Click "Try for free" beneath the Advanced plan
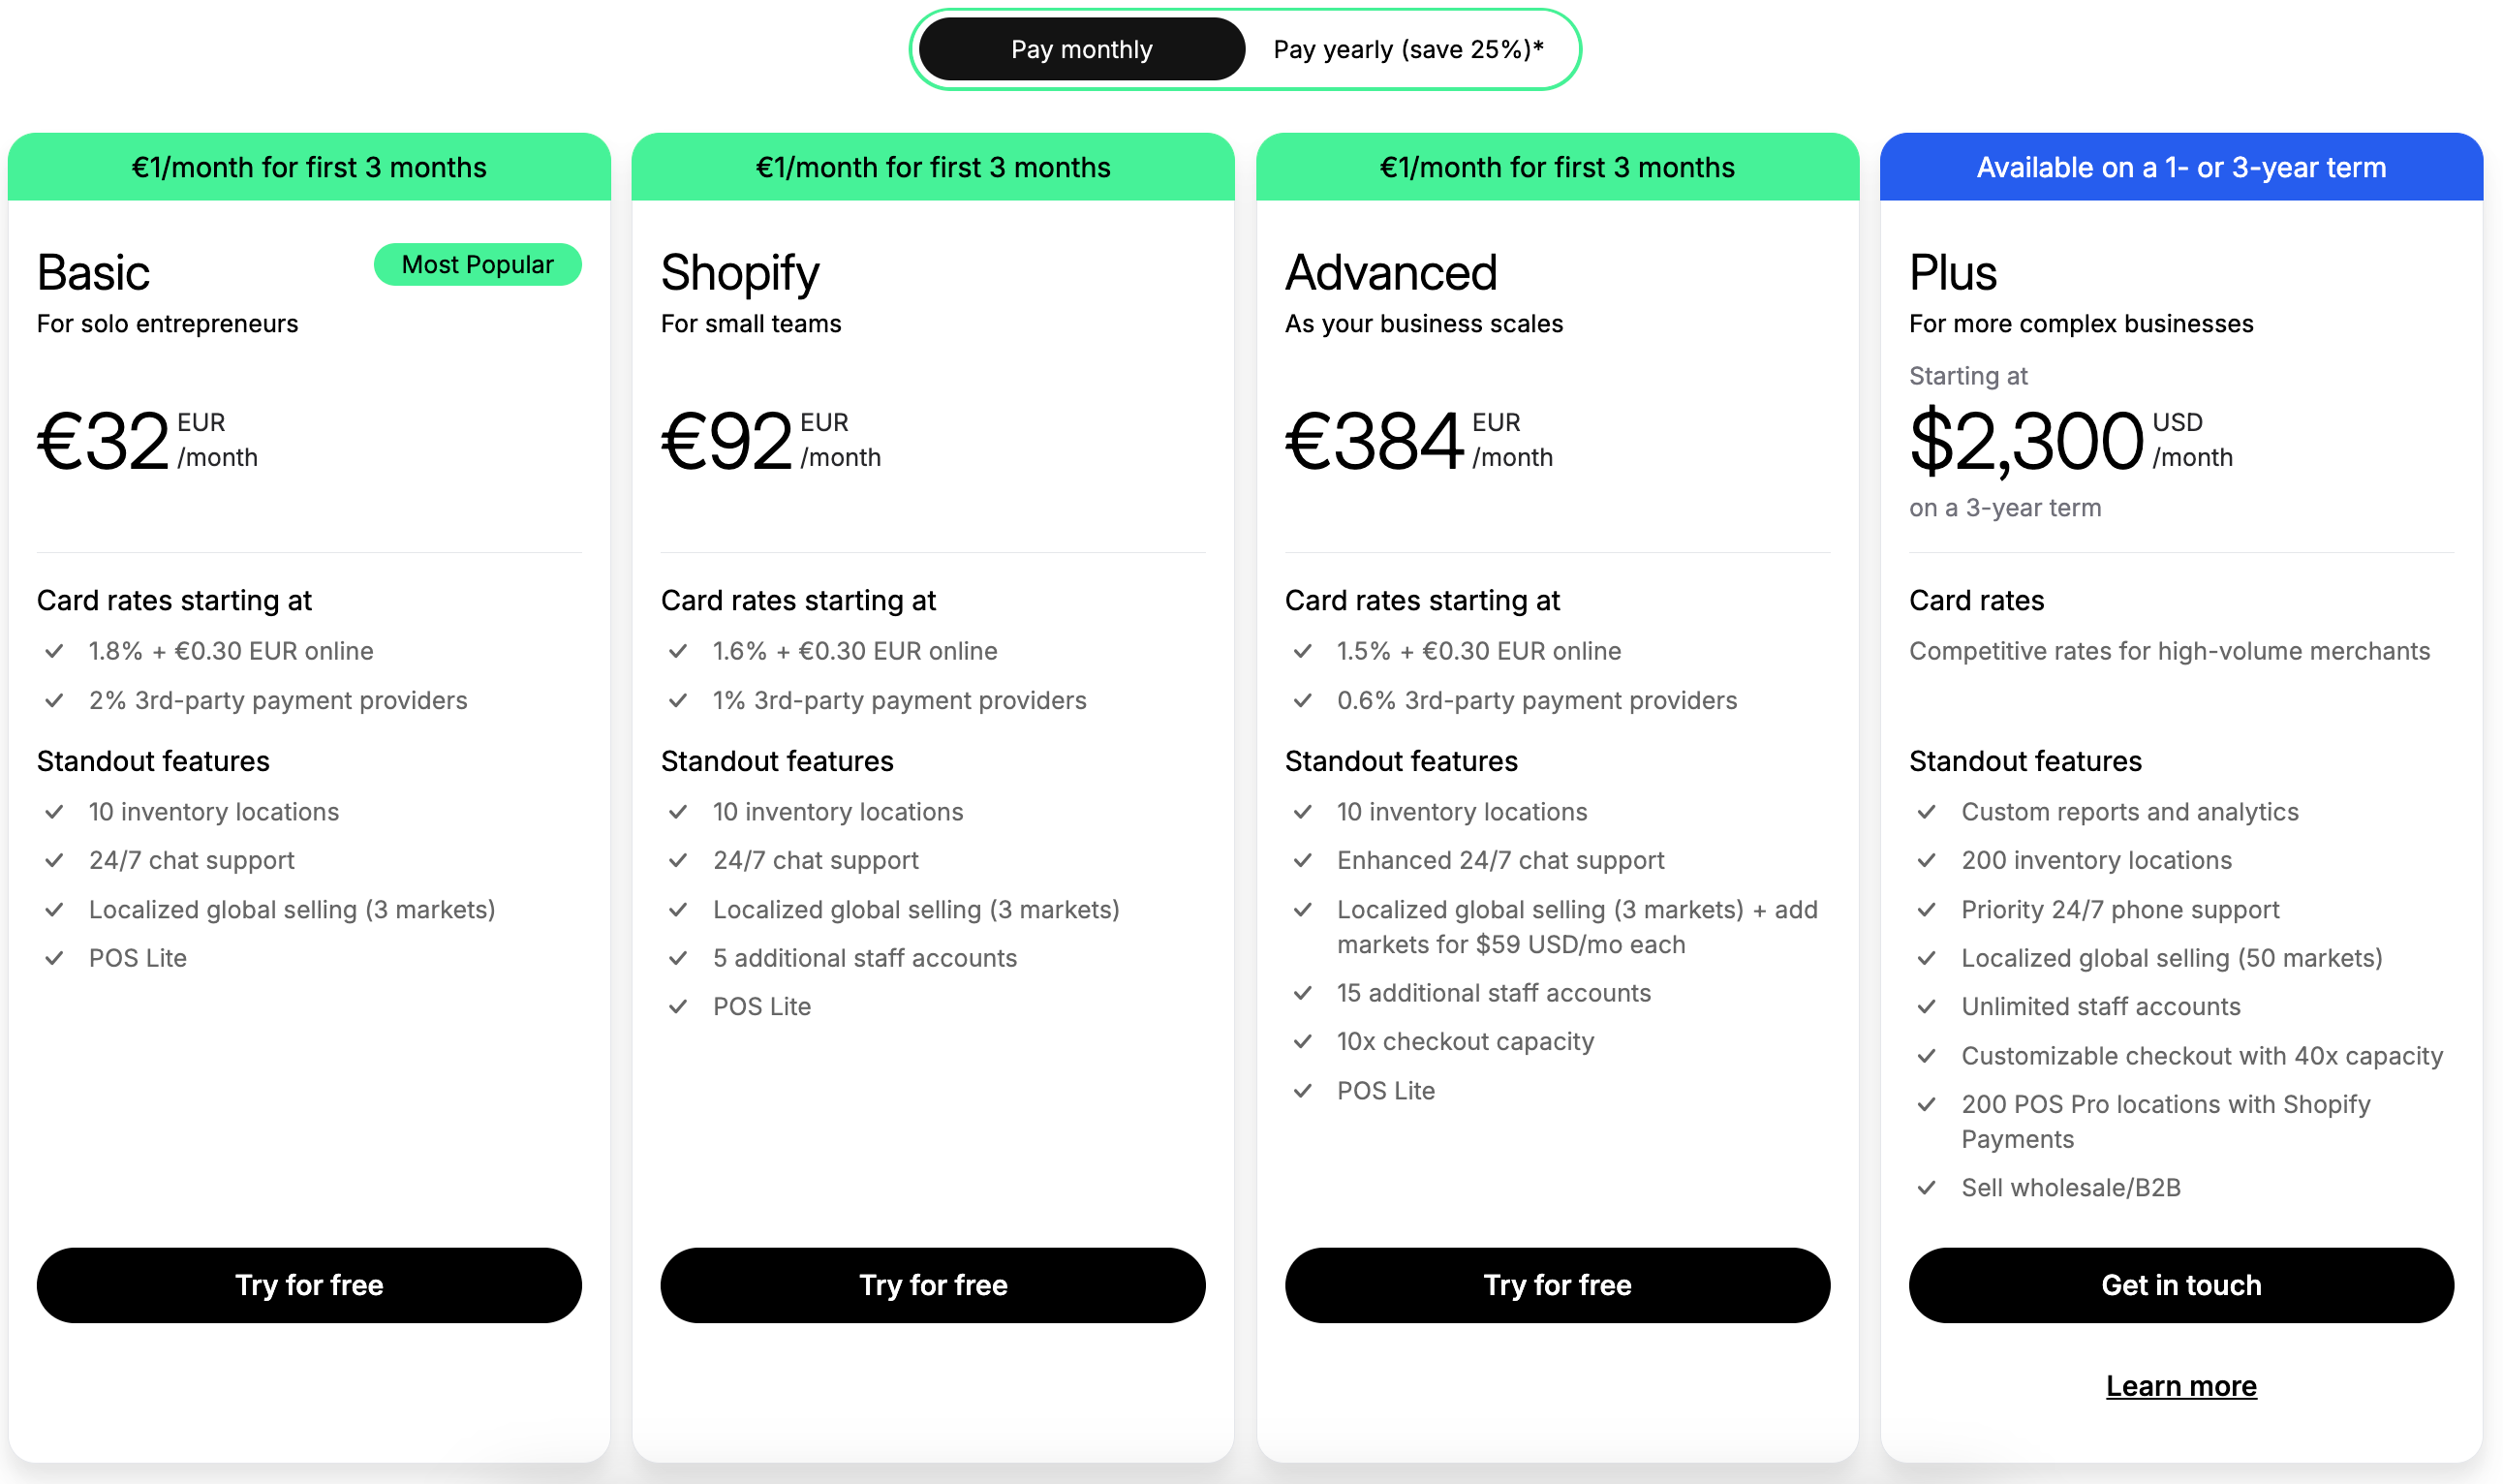The image size is (2503, 1484). [x=1557, y=1285]
